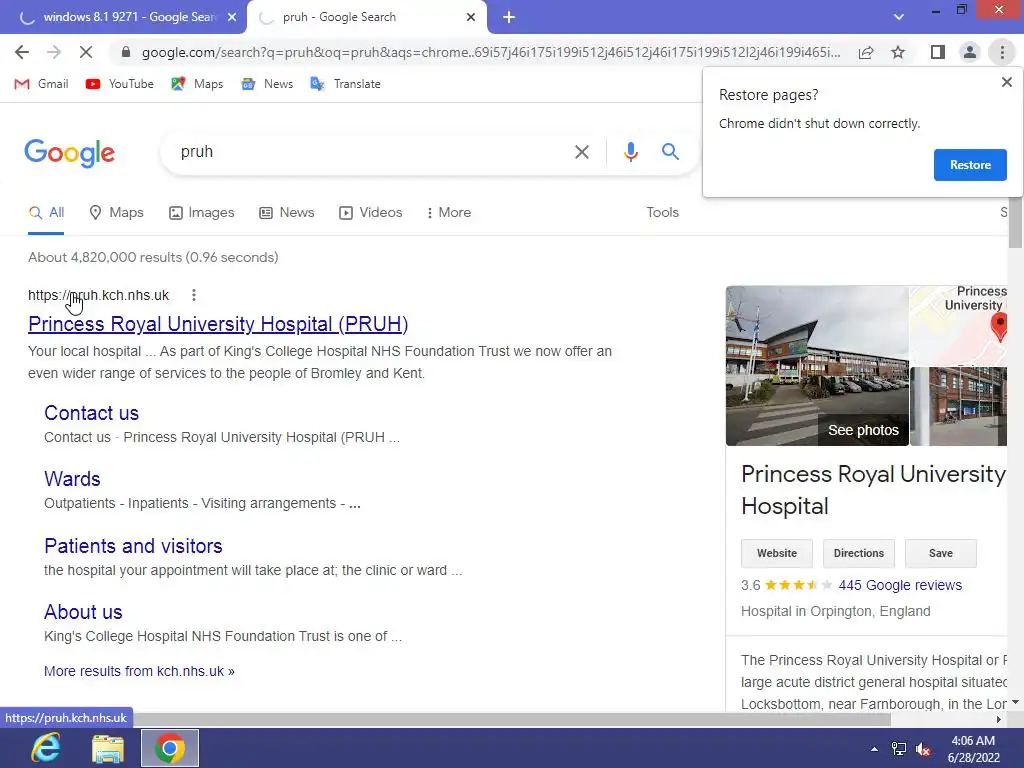Screen dimensions: 1024x768
Task: Stop loading the page
Action: (86, 52)
